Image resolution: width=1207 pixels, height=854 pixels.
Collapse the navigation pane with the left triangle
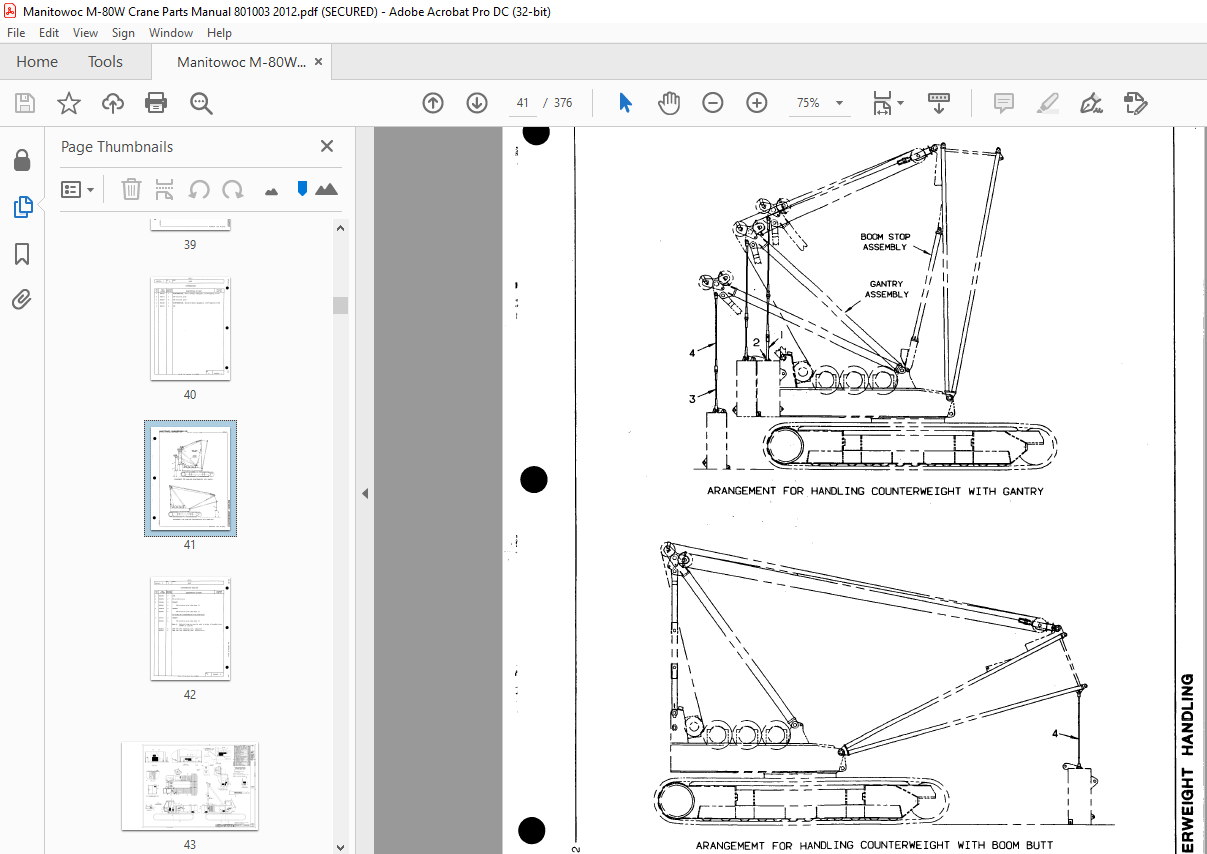(364, 493)
